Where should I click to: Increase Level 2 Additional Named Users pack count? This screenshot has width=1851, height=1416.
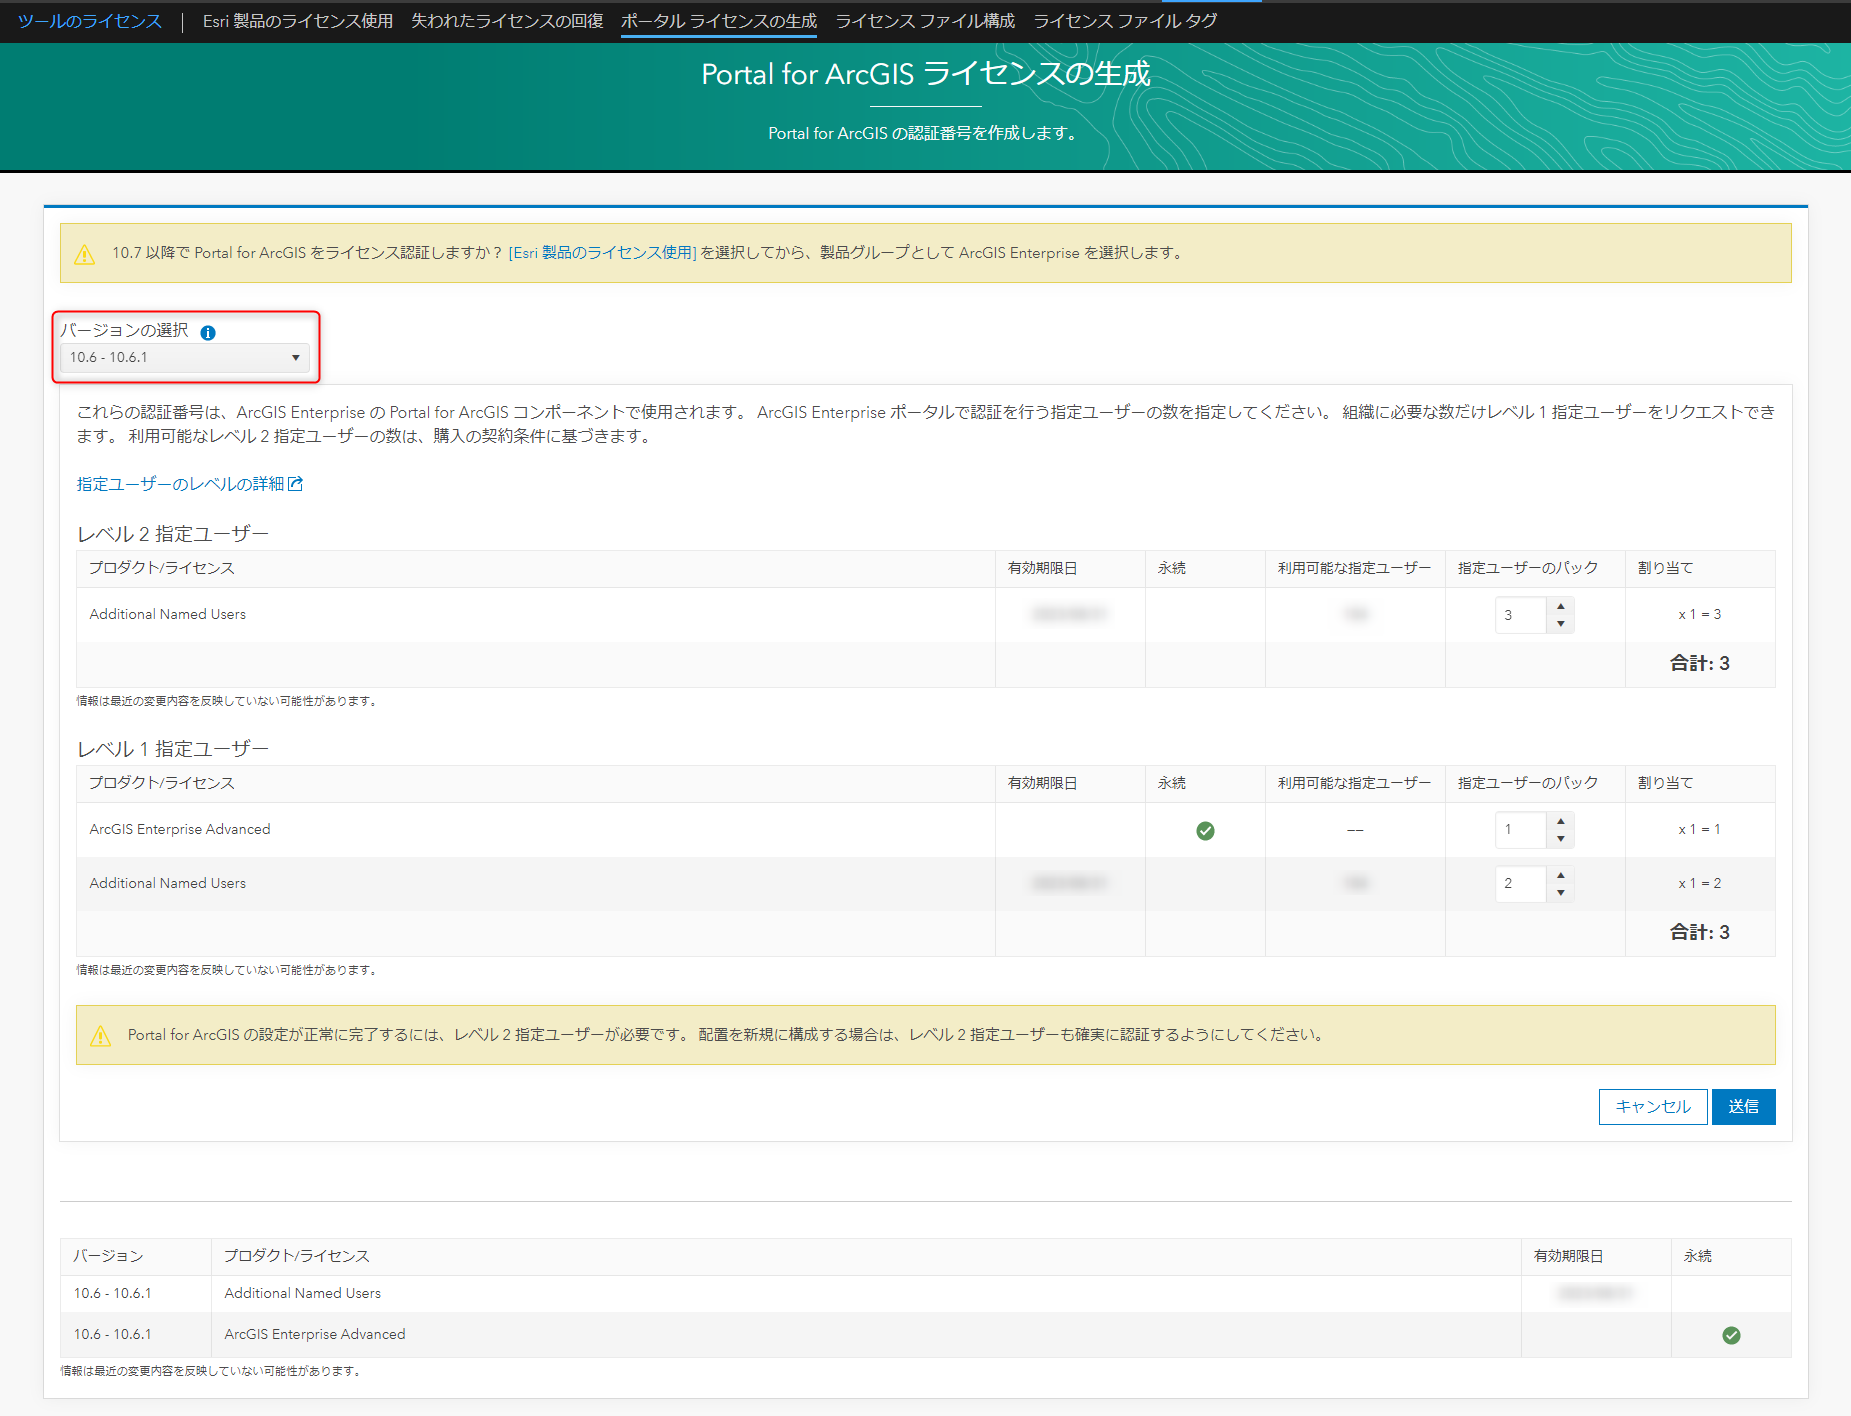tap(1560, 606)
